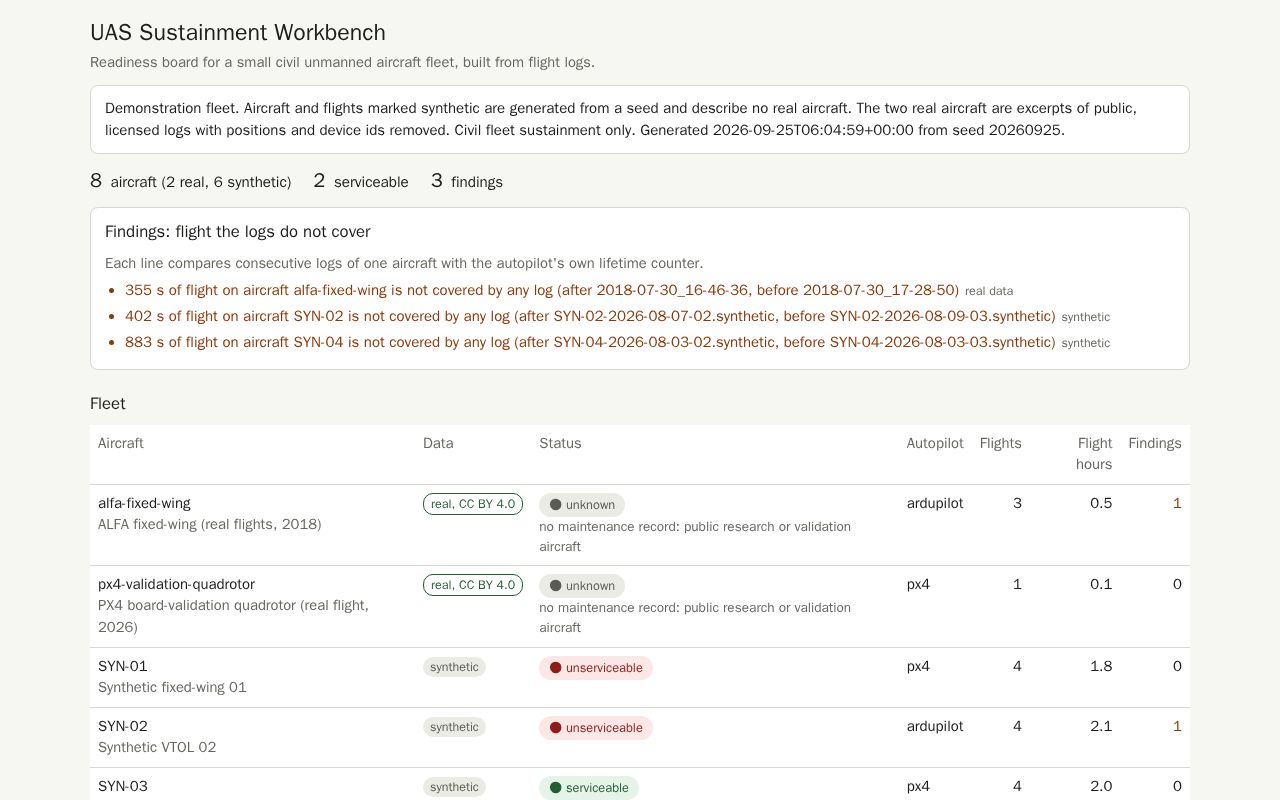Click 'ALFA fixed-wing (real flights, 2018)' description
Image resolution: width=1280 pixels, height=800 pixels.
tap(210, 524)
